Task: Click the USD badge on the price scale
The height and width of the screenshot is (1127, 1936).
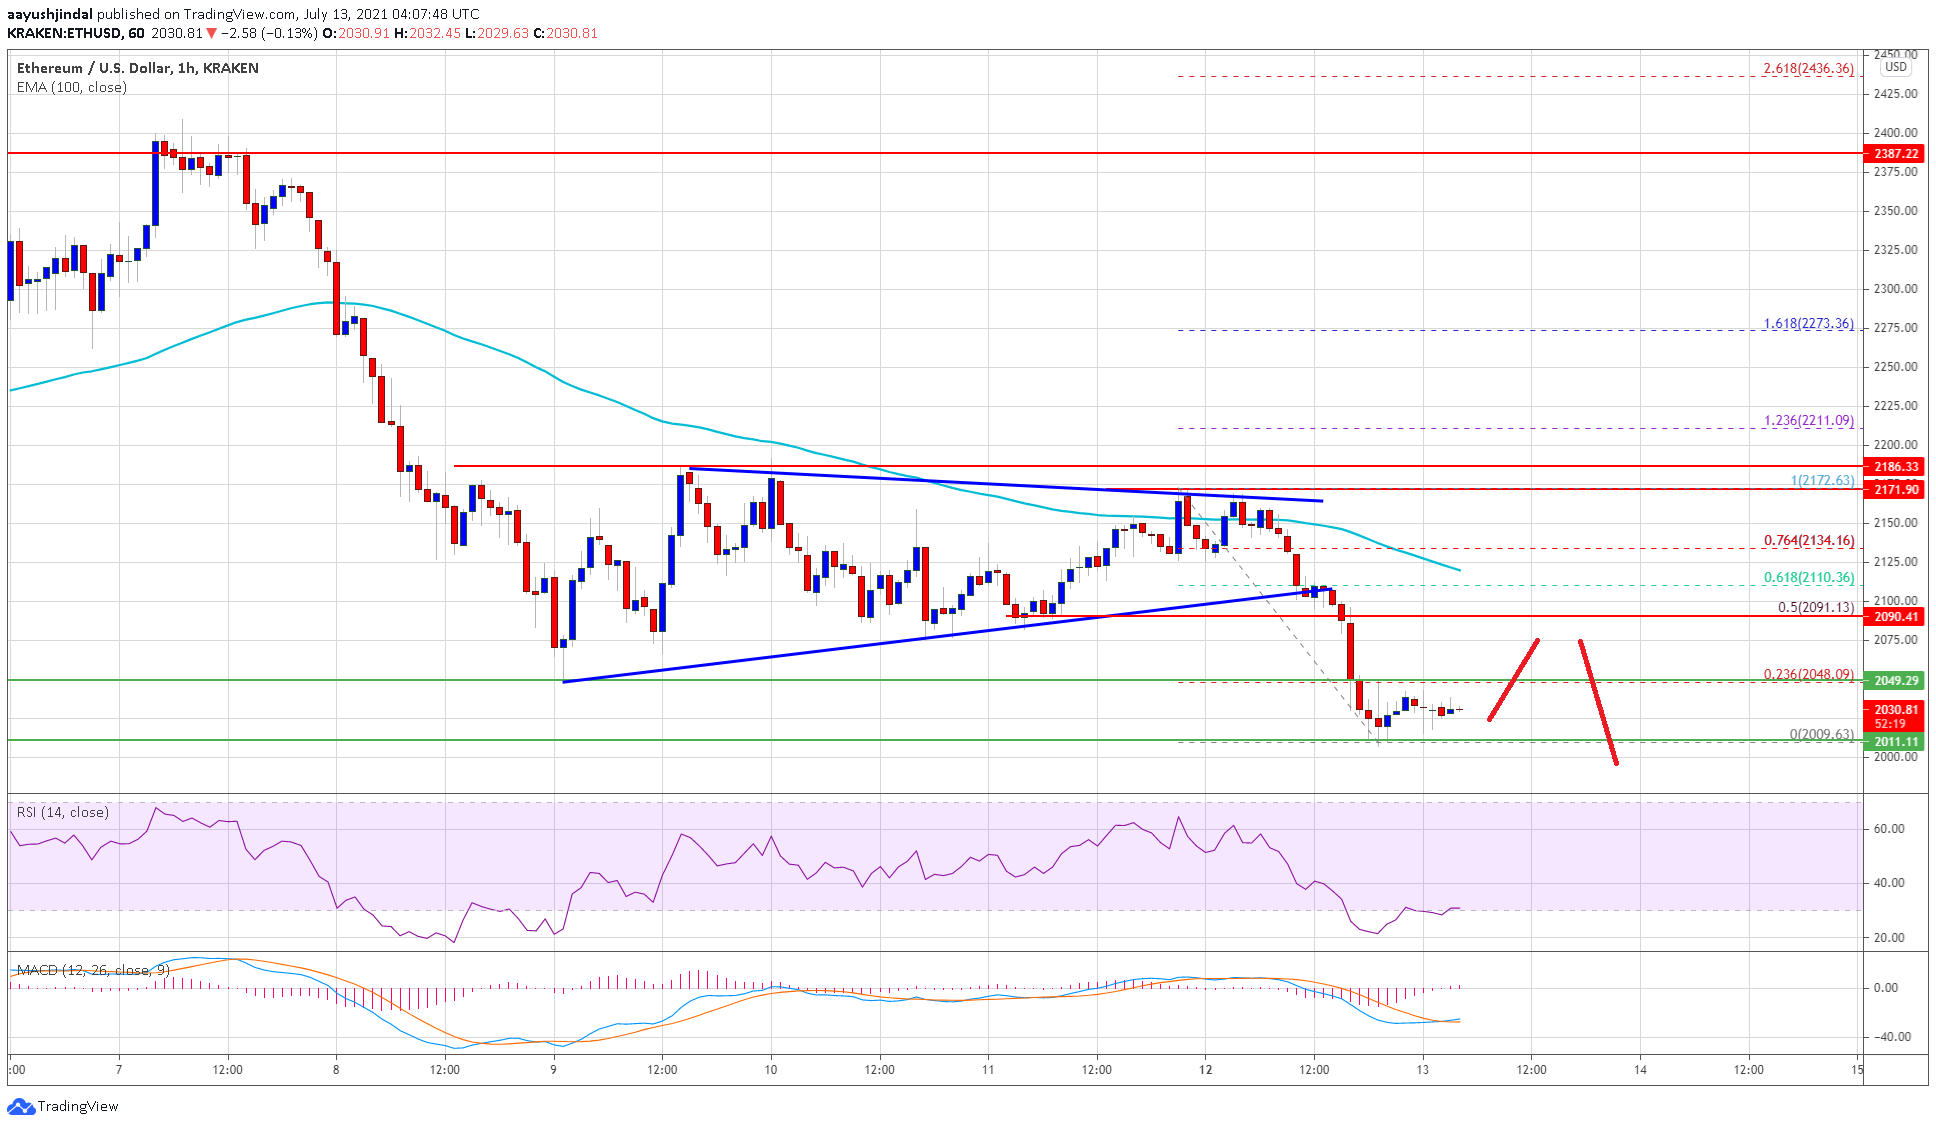Action: coord(1898,66)
